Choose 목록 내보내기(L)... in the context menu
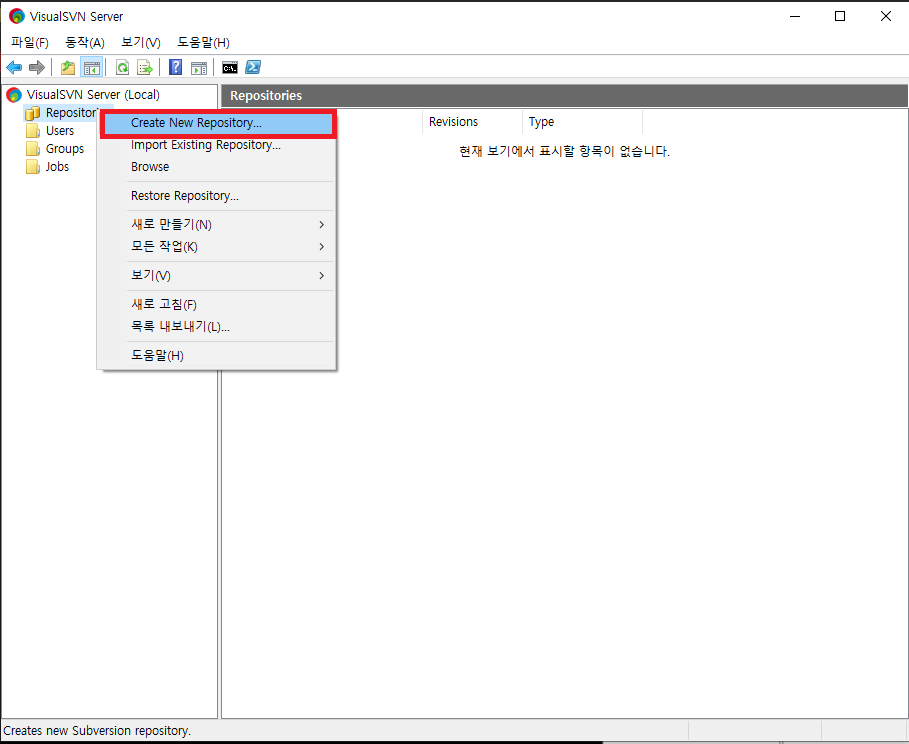This screenshot has width=909, height=744. coord(217,326)
